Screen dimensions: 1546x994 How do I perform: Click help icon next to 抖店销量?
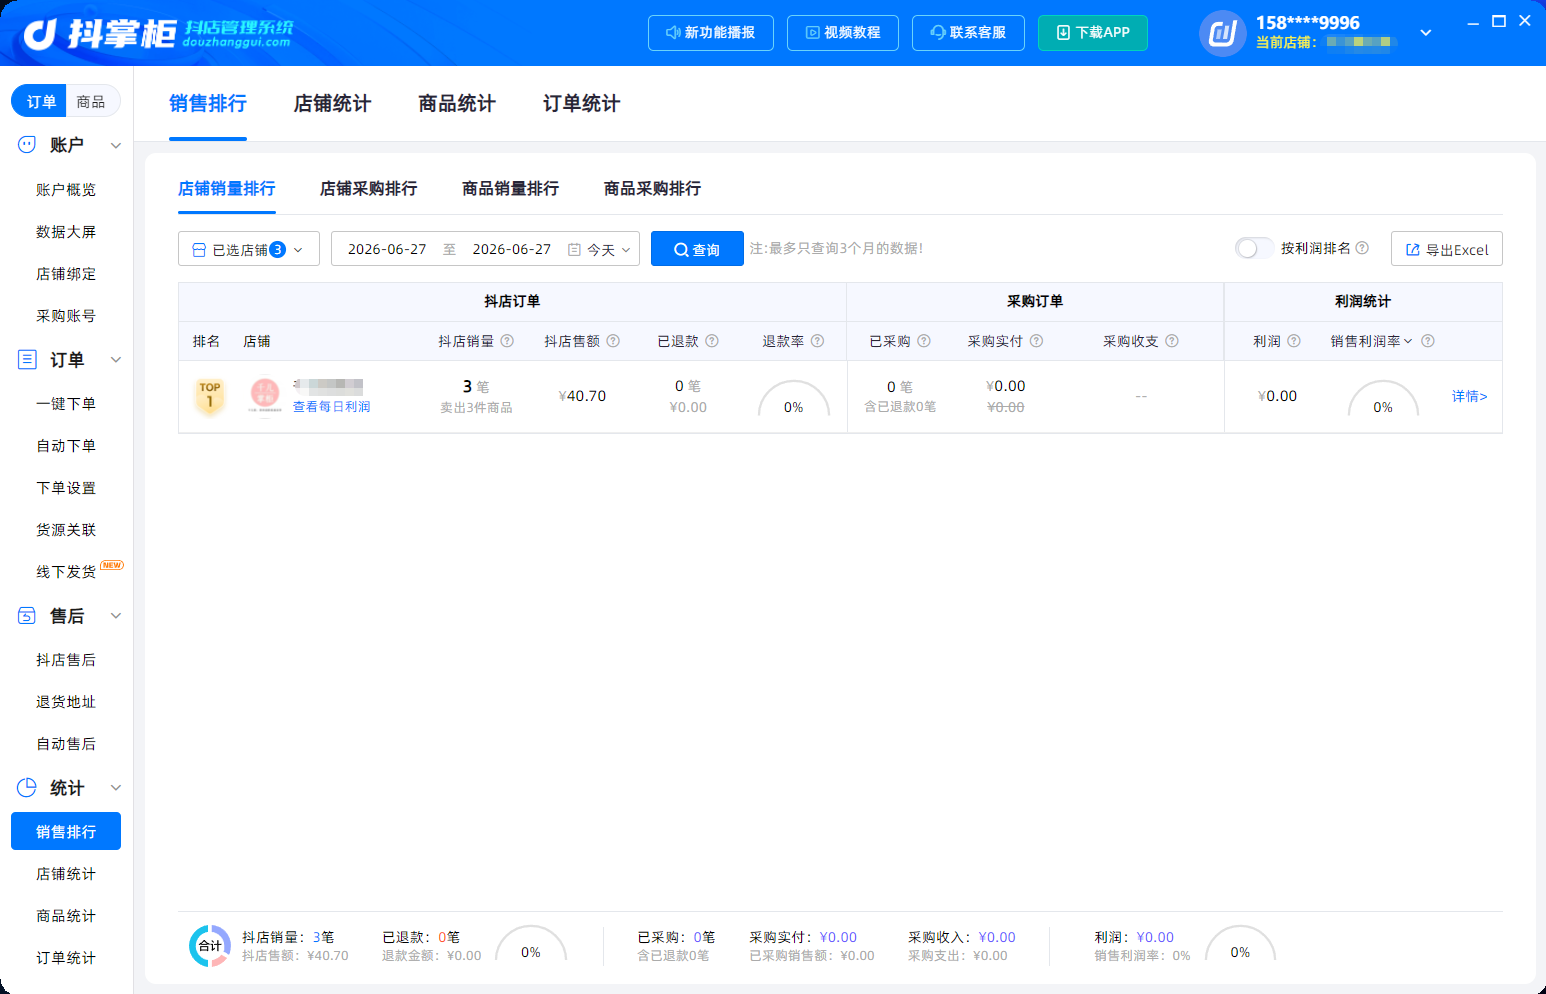click(x=507, y=341)
